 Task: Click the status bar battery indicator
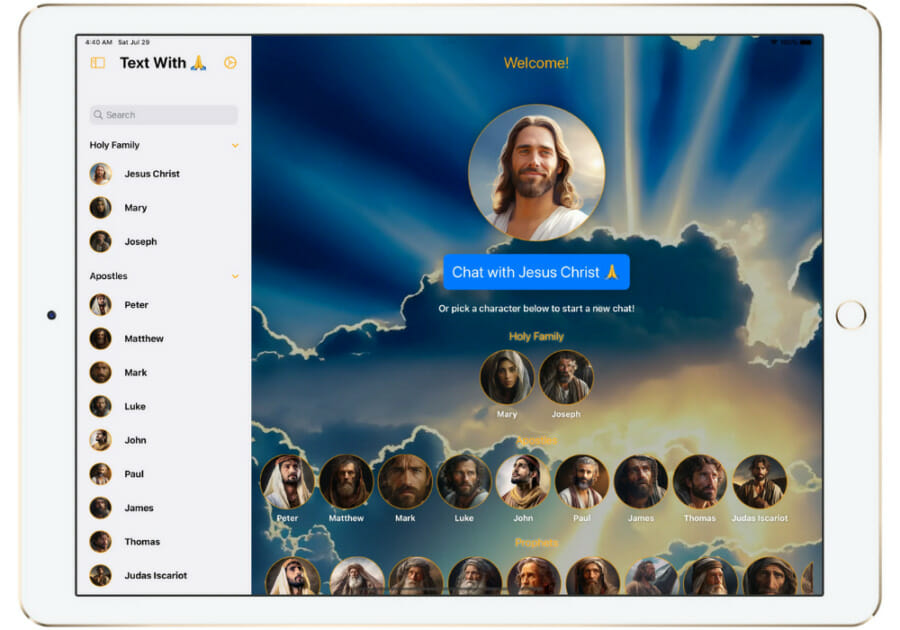click(x=806, y=42)
